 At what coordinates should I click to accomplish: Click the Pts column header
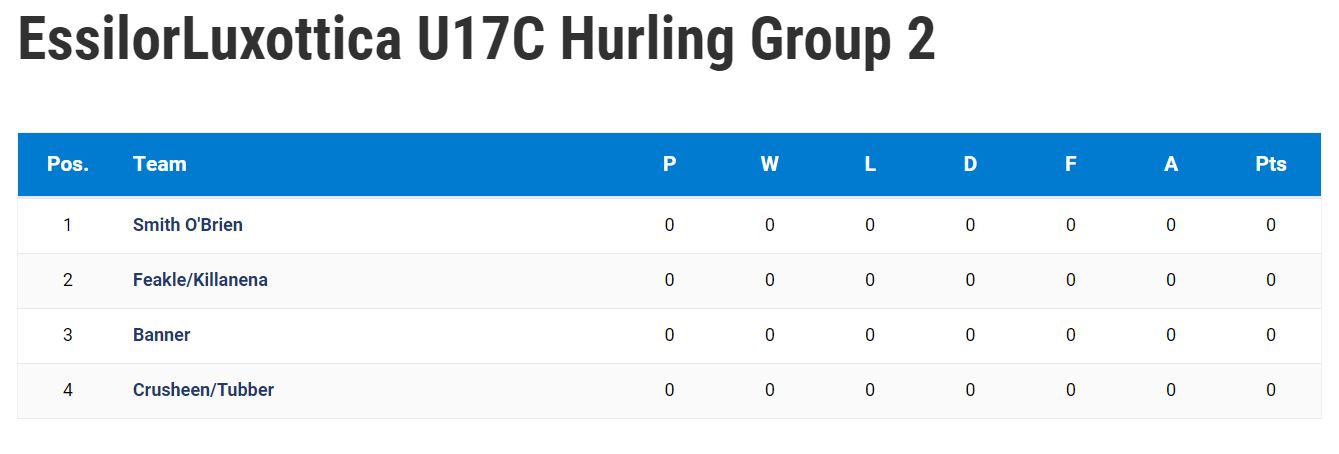1271,164
